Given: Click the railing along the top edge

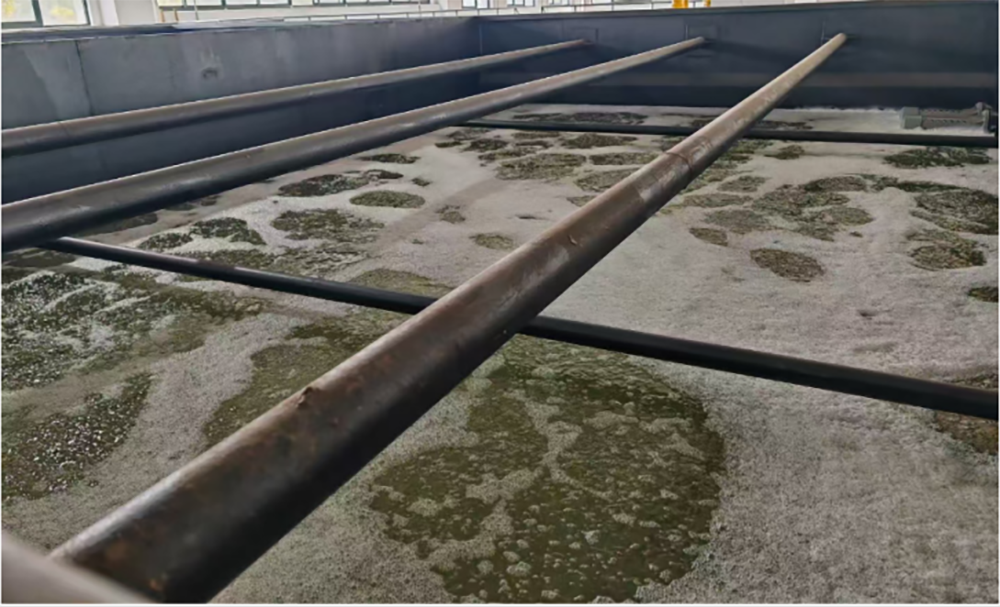Looking at the screenshot, I should coord(300,3).
